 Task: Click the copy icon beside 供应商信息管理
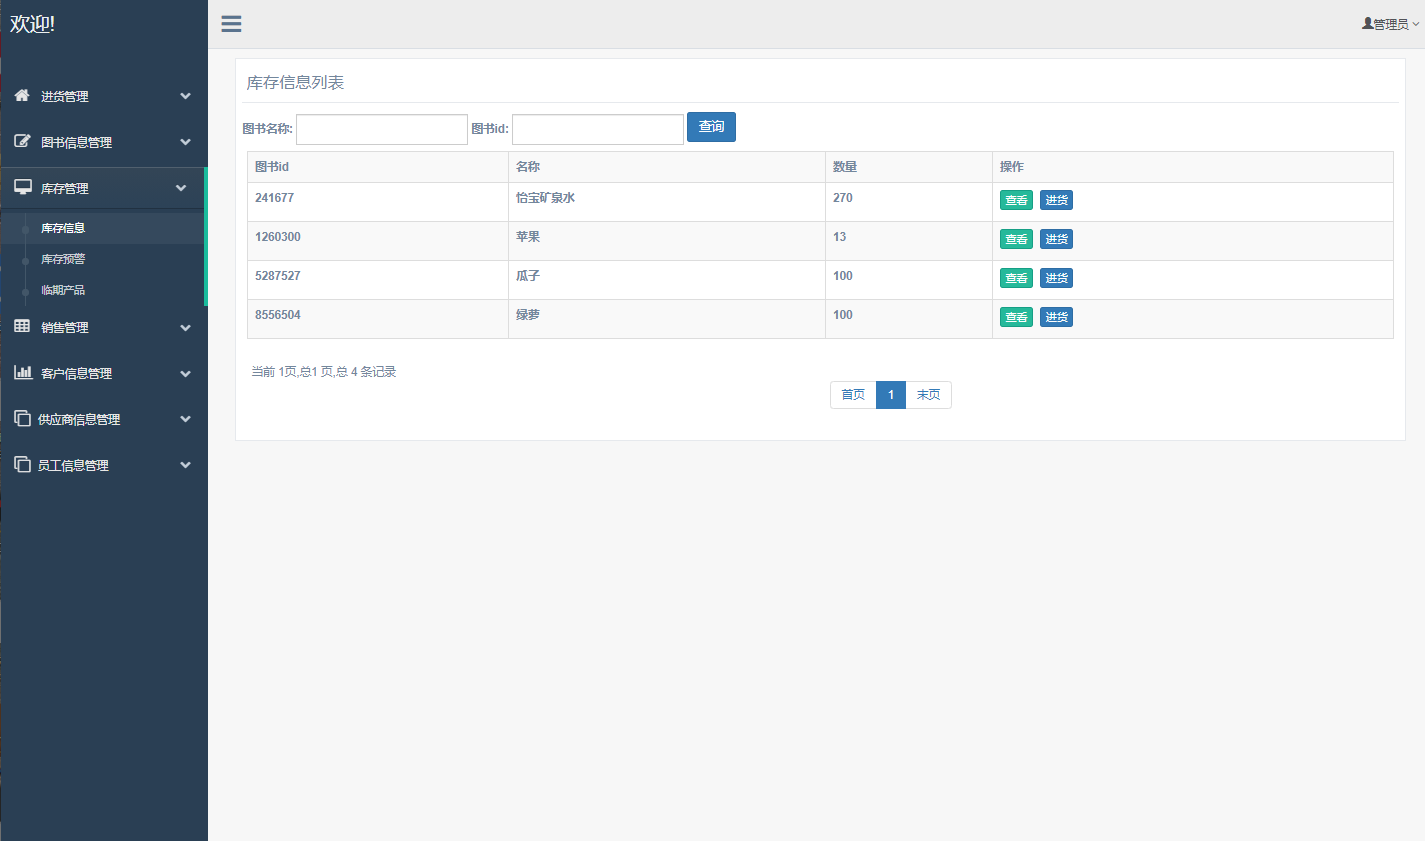[22, 418]
